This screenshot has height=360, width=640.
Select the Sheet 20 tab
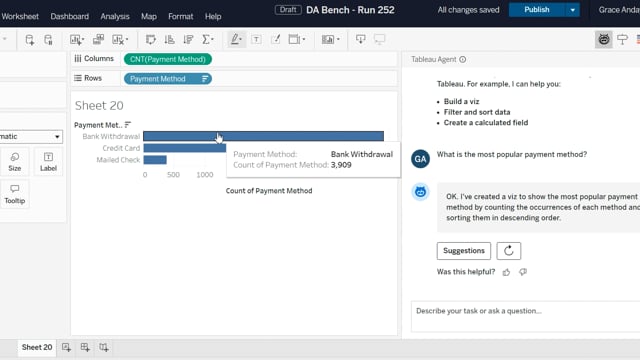37,347
